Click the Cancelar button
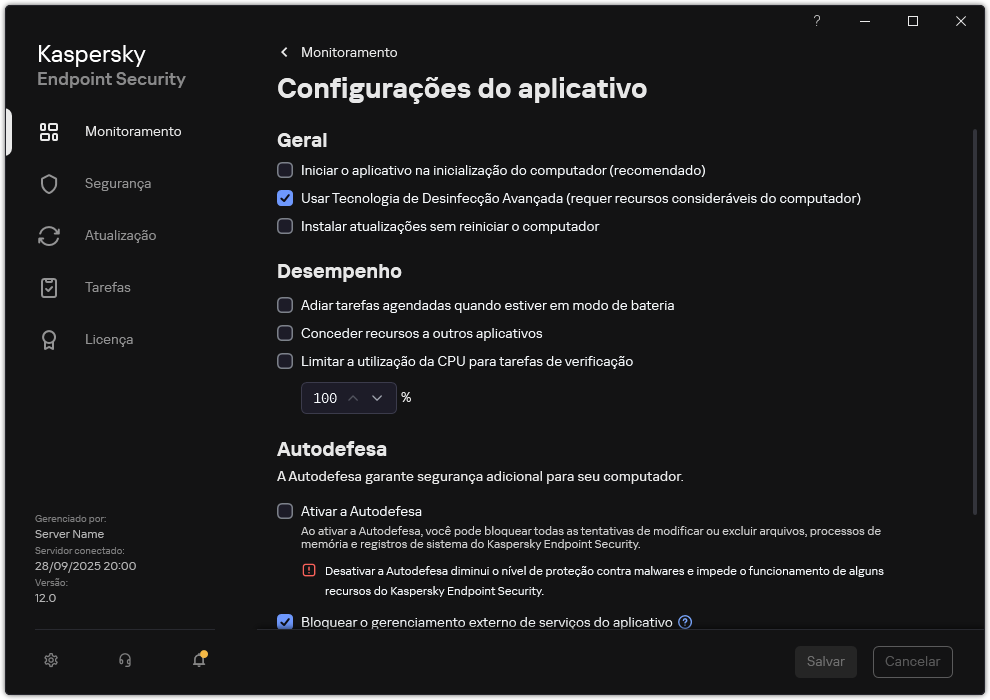 coord(912,661)
